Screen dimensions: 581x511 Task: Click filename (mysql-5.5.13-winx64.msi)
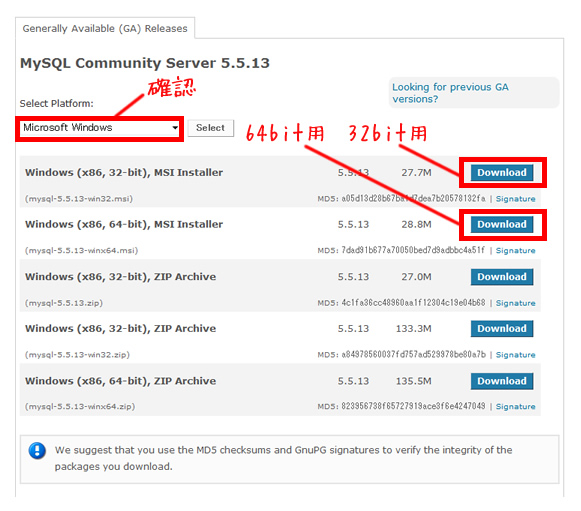[x=82, y=251]
